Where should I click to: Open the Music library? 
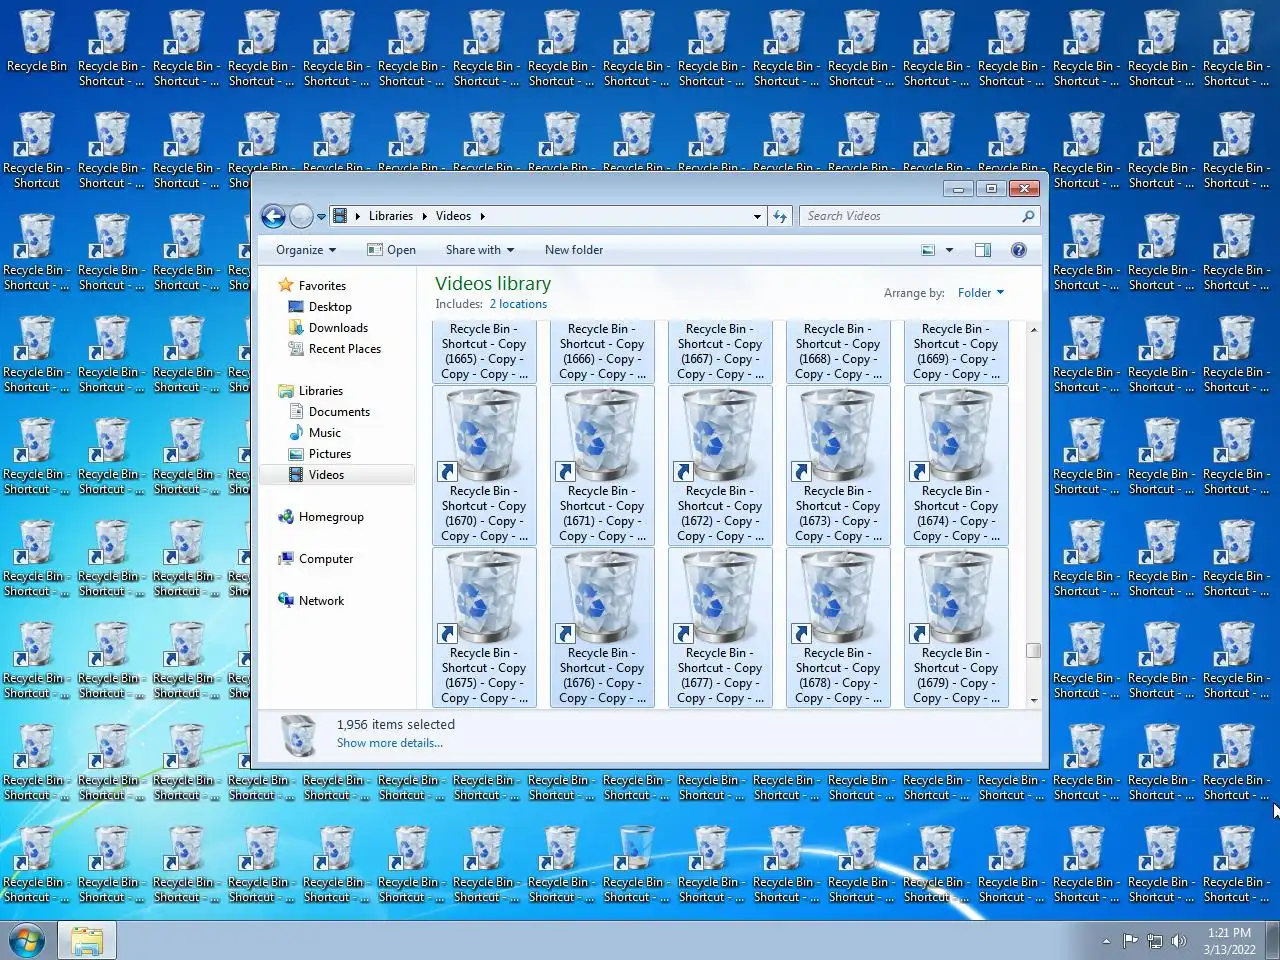(325, 433)
